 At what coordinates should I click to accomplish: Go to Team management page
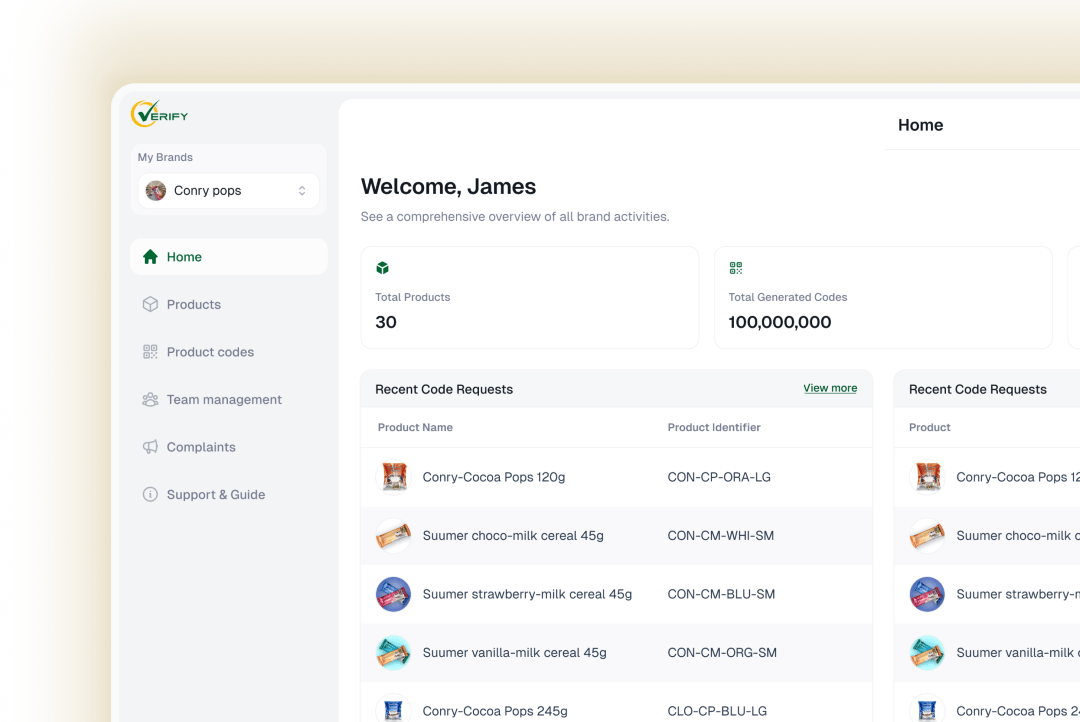[224, 400]
